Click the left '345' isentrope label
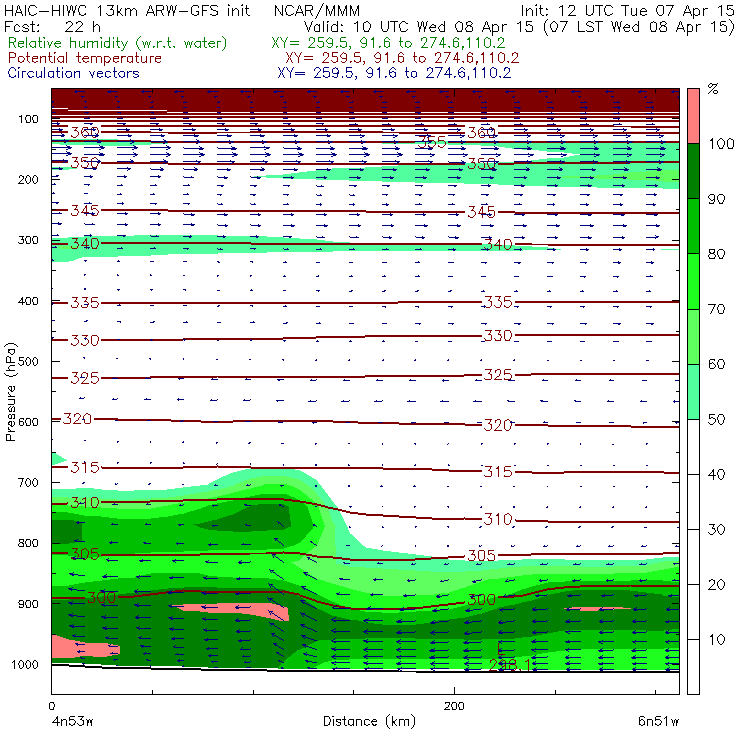 point(85,210)
